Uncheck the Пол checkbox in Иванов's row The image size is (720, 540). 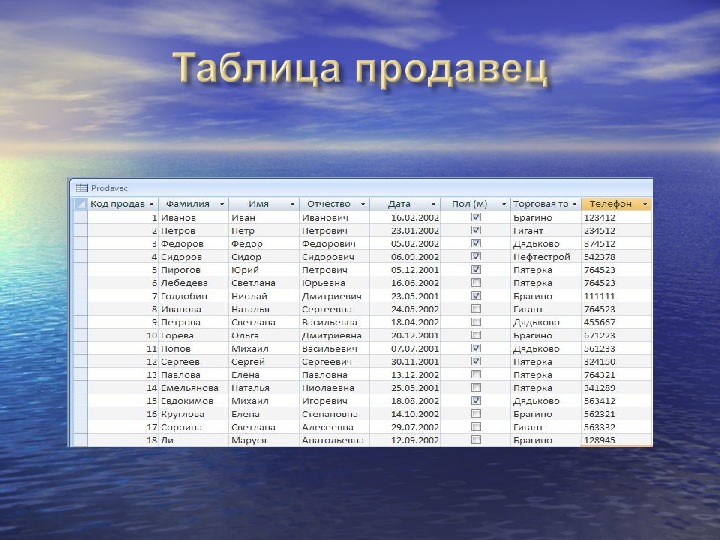(476, 217)
